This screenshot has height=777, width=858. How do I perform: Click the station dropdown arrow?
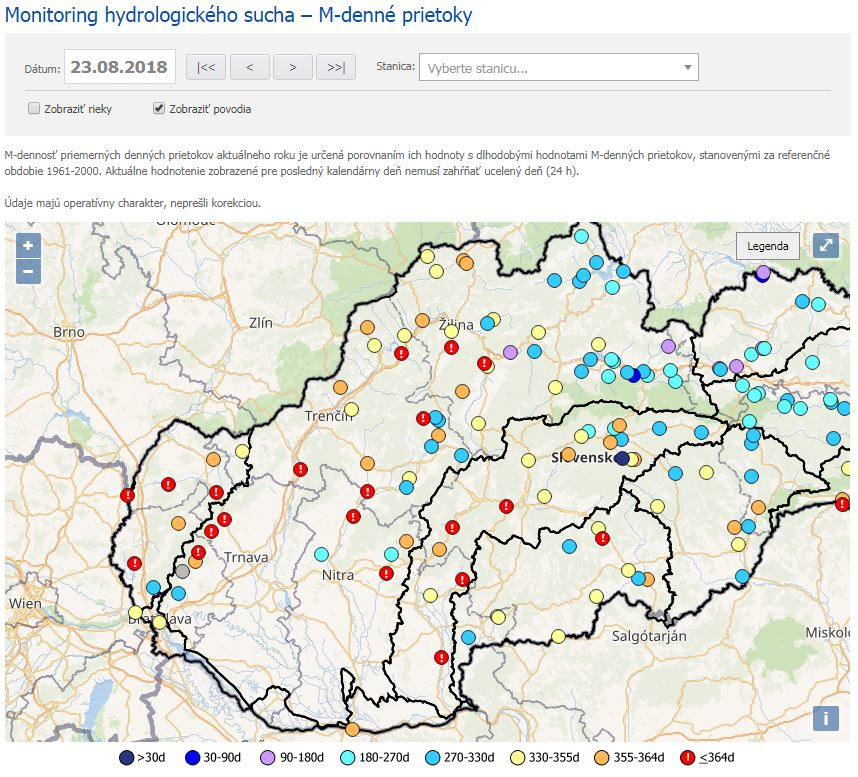(x=687, y=68)
